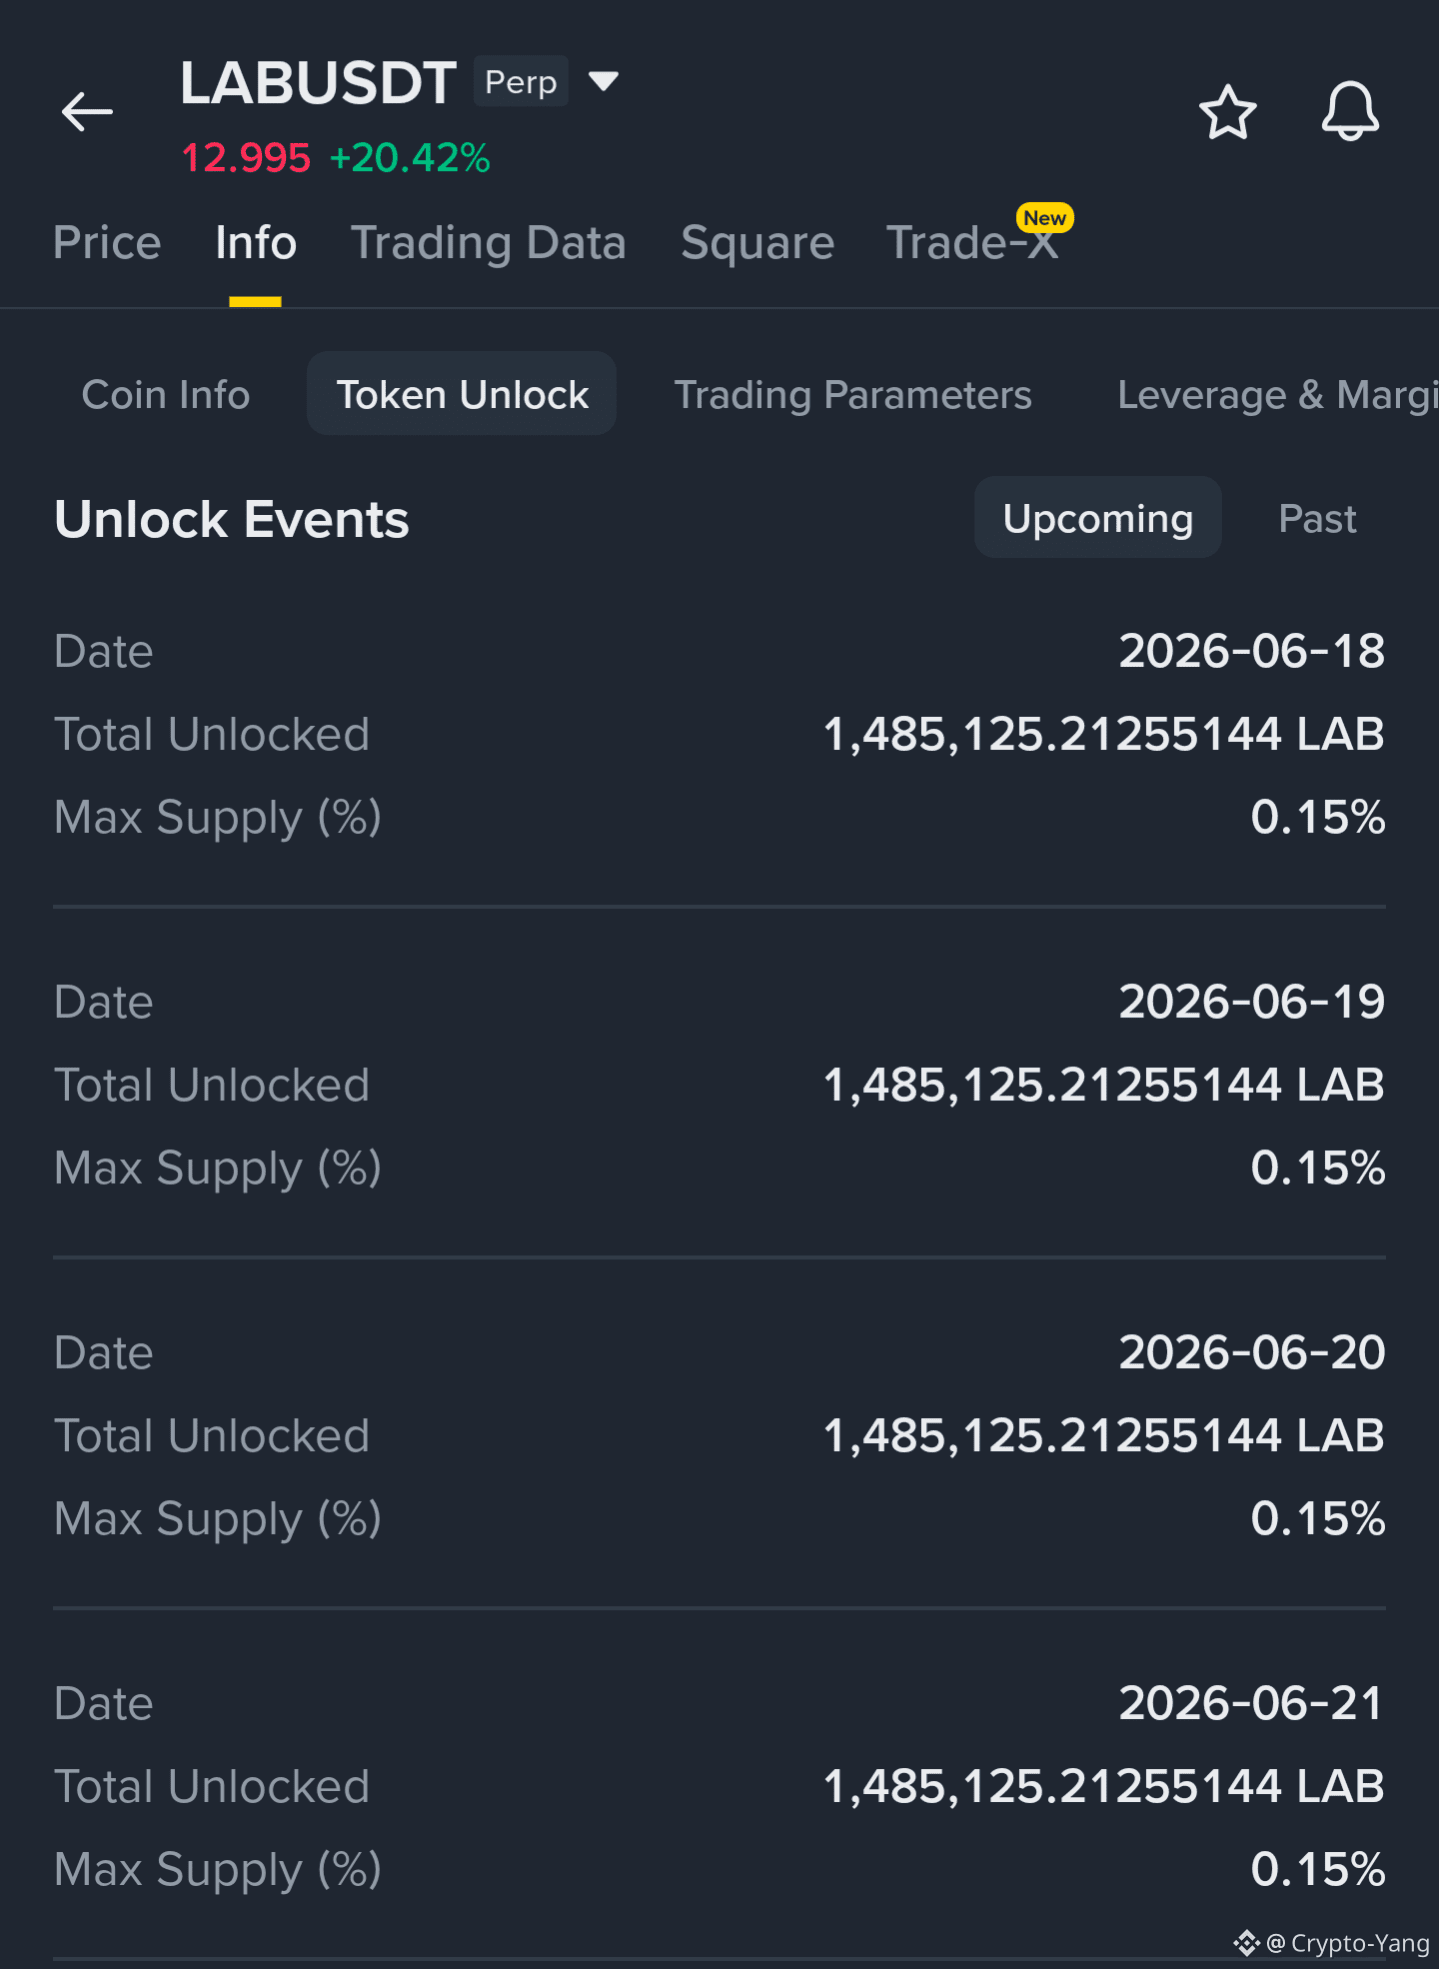Screen dimensions: 1439x1969
Task: Expand the LABUSDT pair dropdown arrow
Action: pyautogui.click(x=603, y=80)
